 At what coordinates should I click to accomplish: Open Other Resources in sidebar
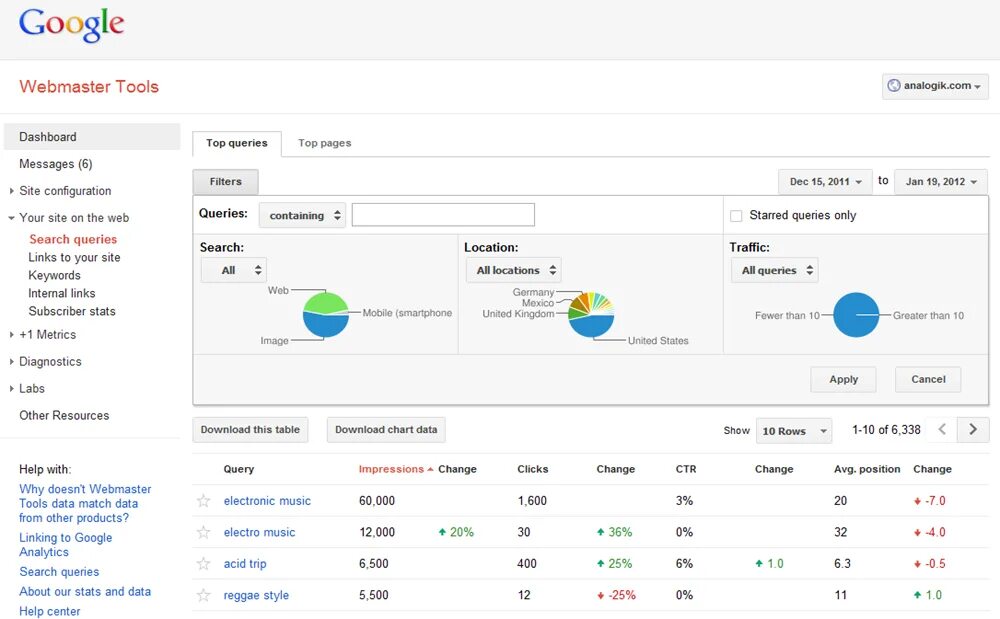coord(64,415)
